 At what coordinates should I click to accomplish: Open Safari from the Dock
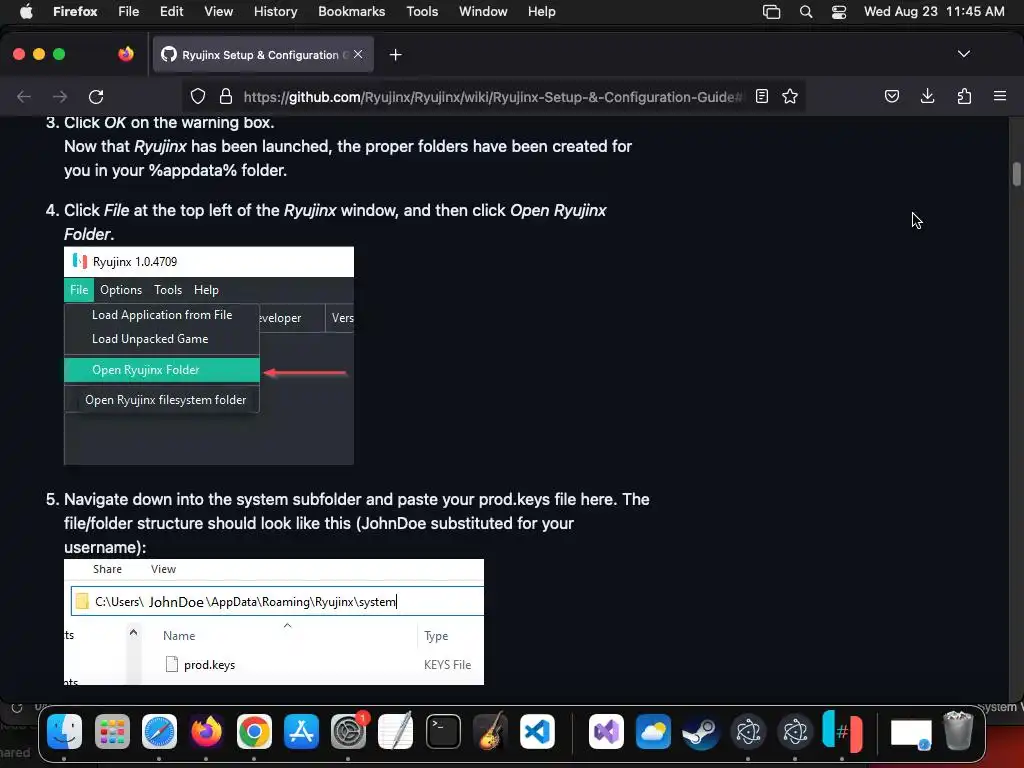159,731
